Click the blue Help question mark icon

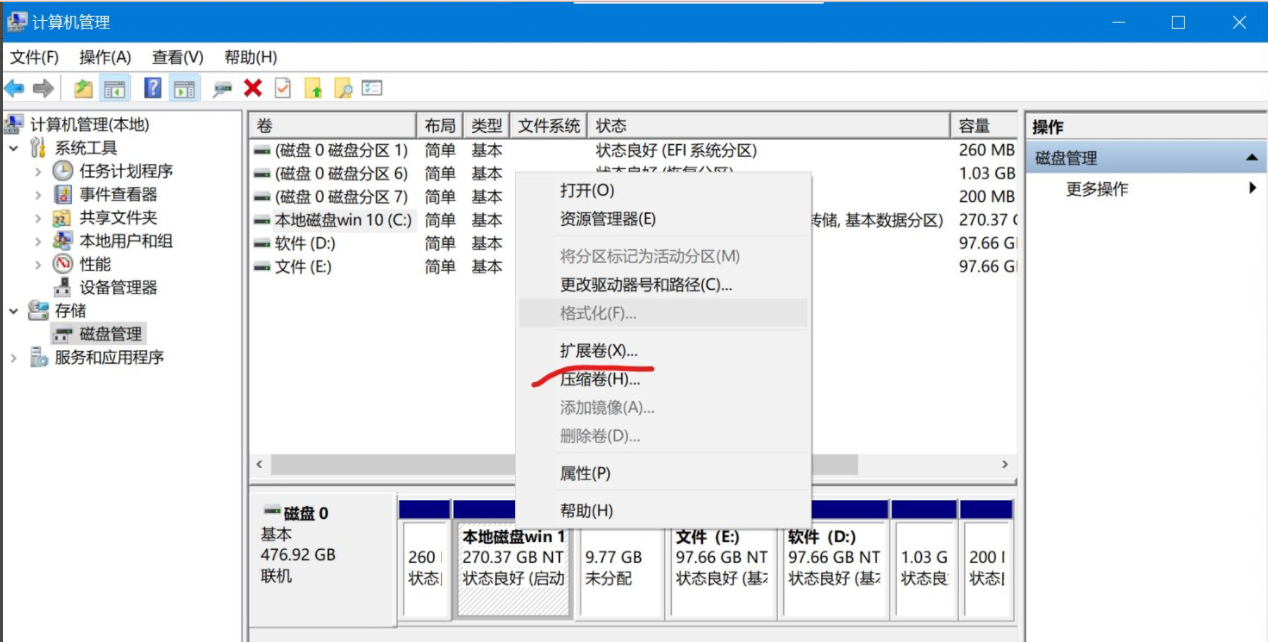(x=152, y=89)
